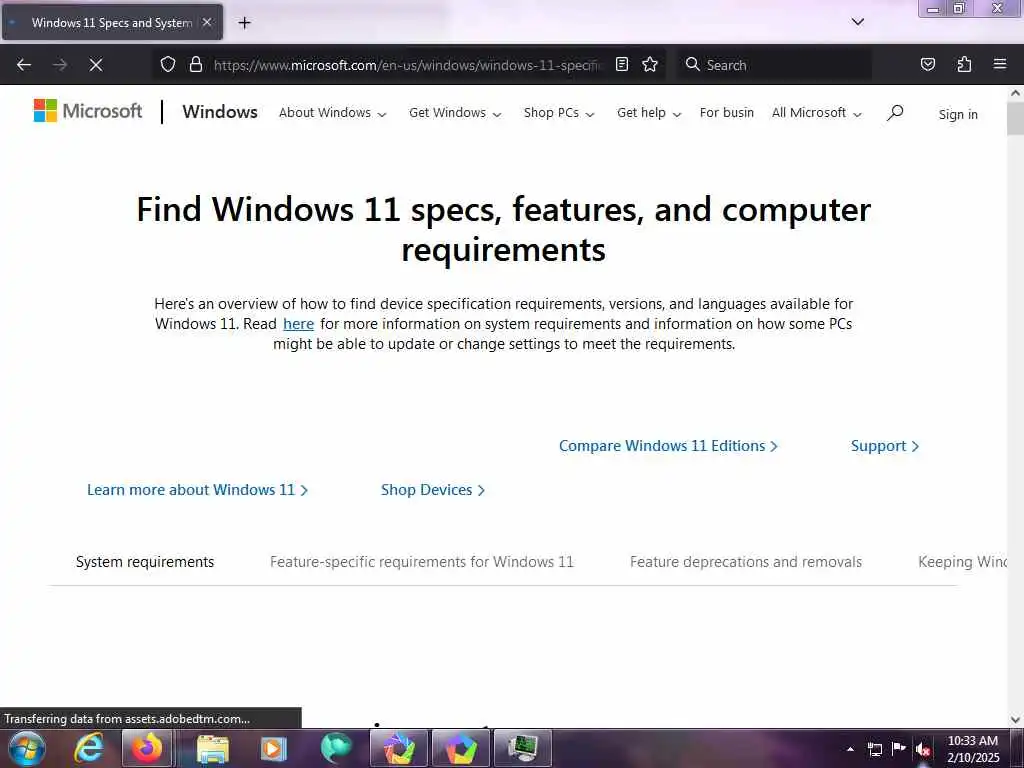Screen dimensions: 1024x768
Task: Click the Windows Start orb
Action: point(27,748)
